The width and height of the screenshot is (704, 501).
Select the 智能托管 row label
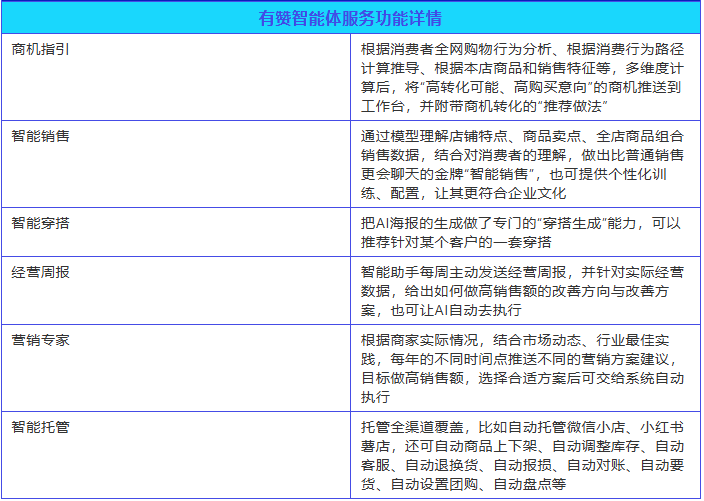[40, 426]
